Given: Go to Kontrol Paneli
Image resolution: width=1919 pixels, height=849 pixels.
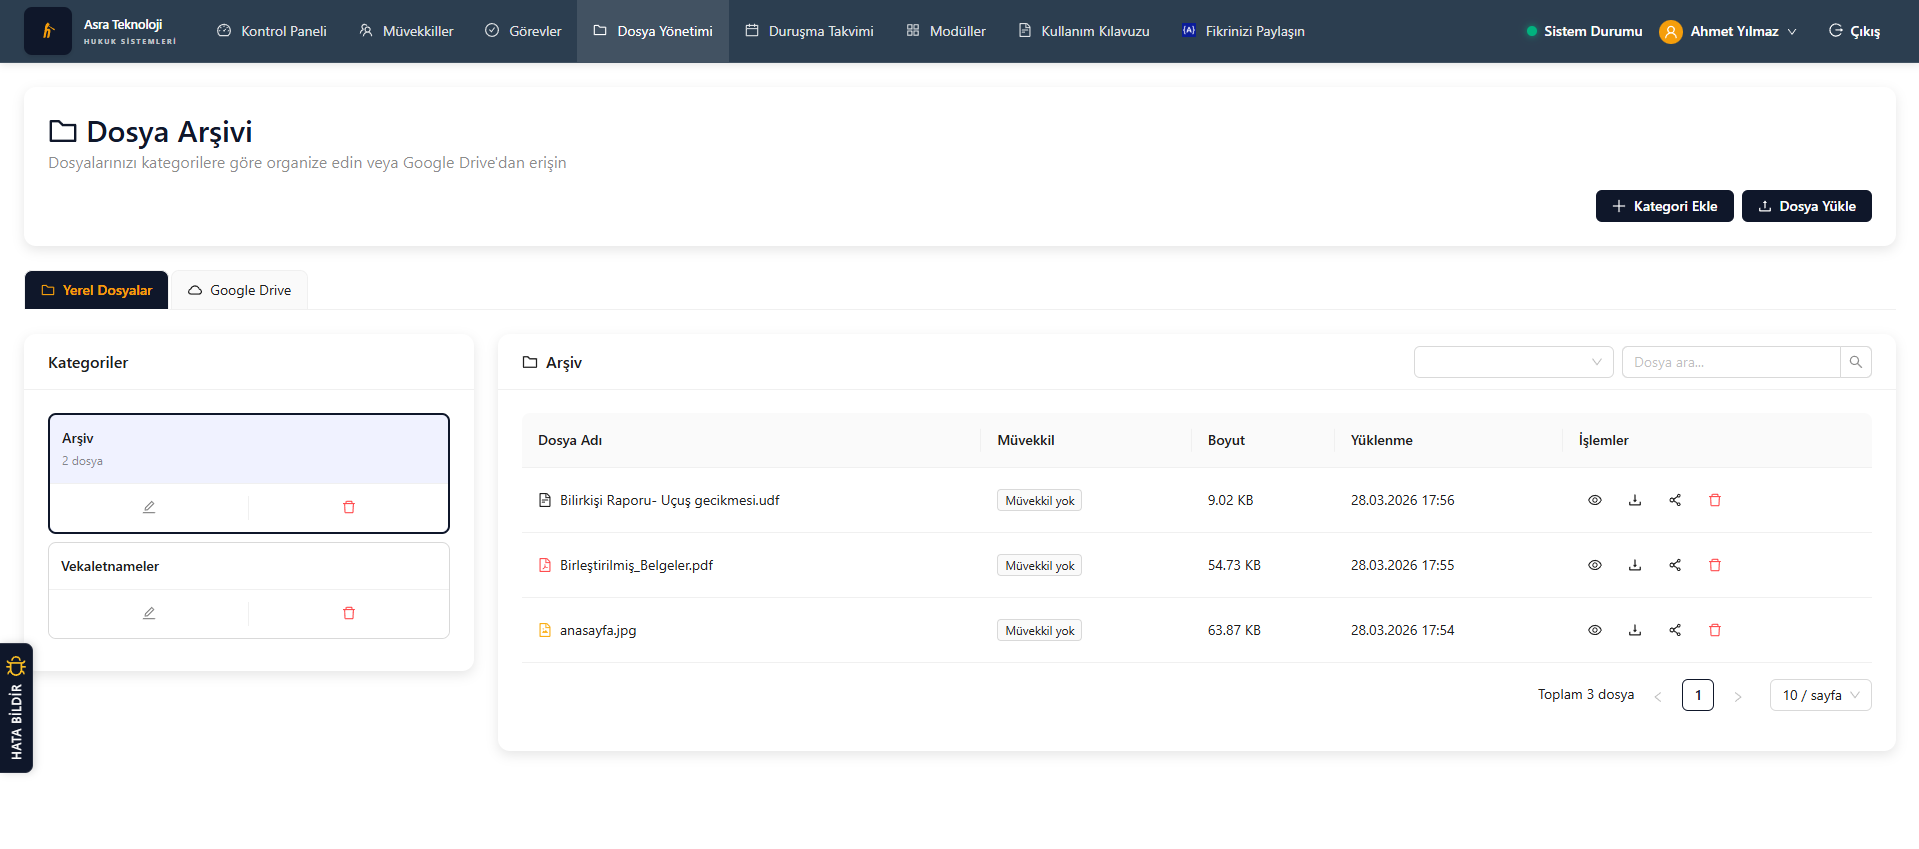Looking at the screenshot, I should [272, 31].
